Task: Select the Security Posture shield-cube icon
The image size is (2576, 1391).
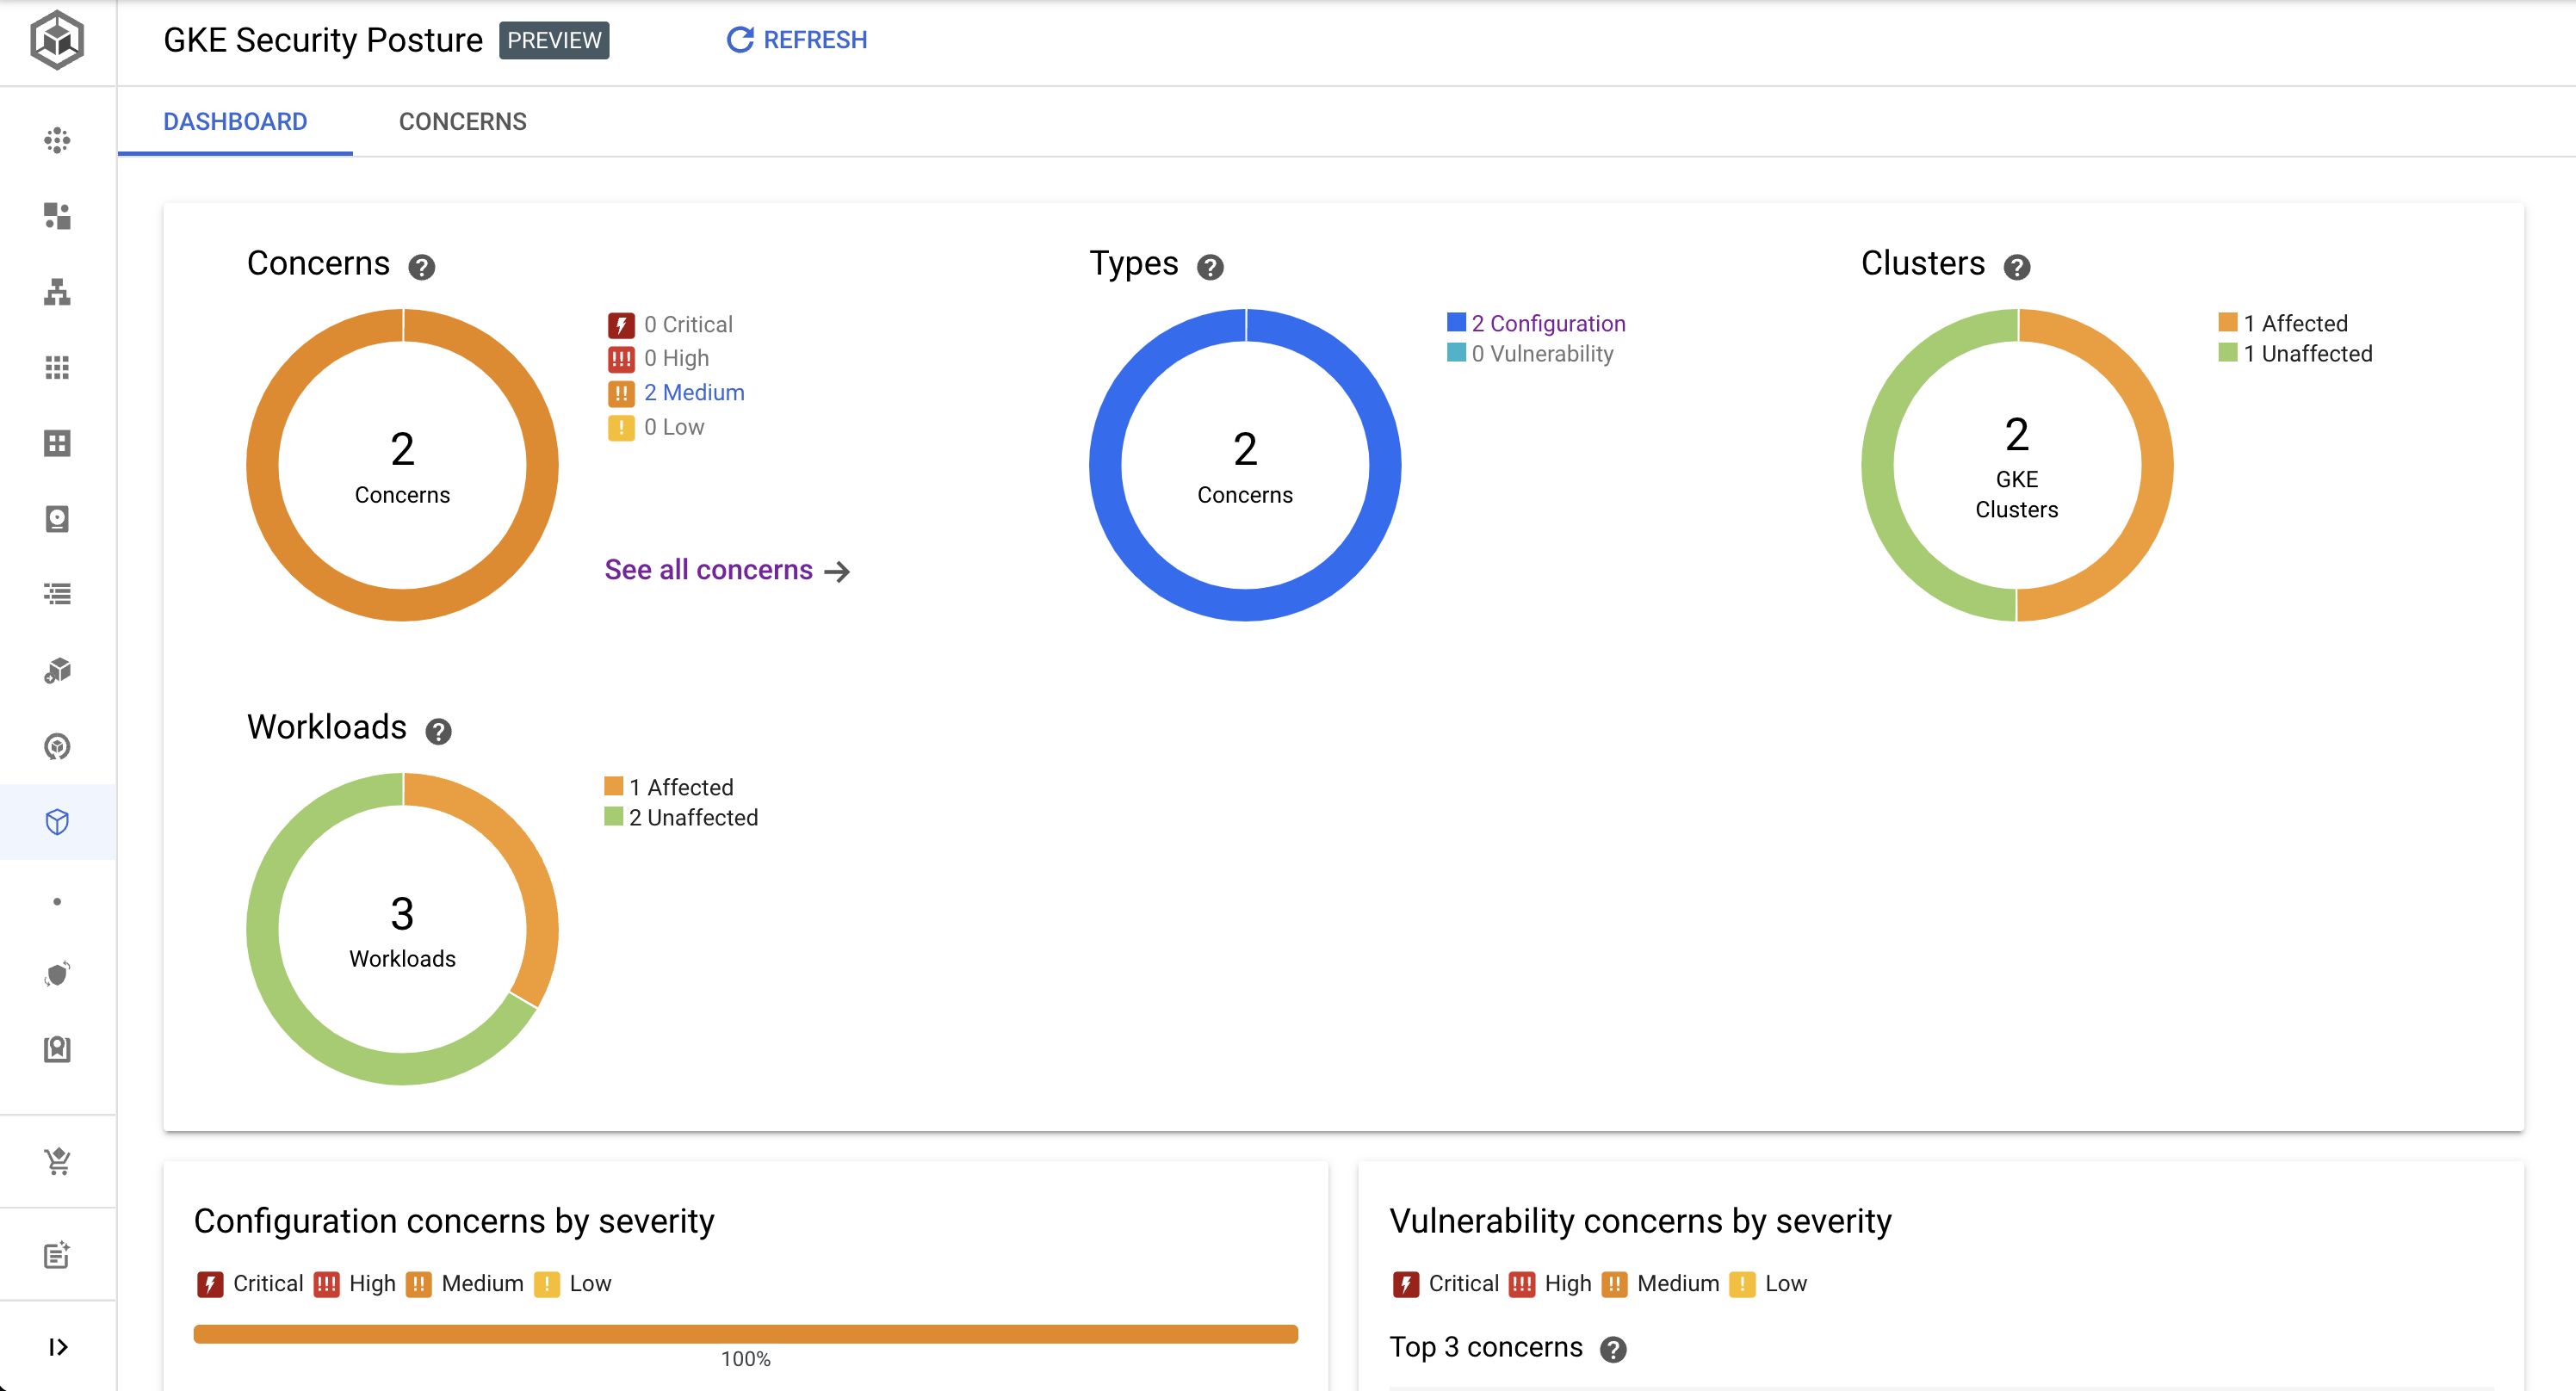Action: [x=57, y=822]
